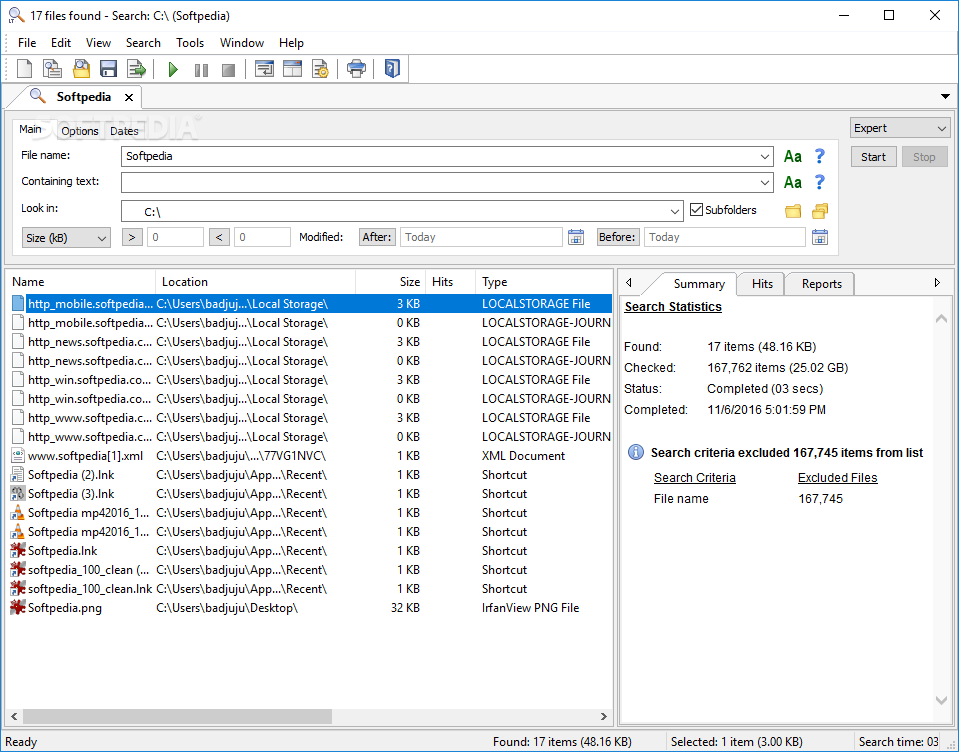Viewport: 959px width, 752px height.
Task: Click the New search toolbar icon
Action: (24, 68)
